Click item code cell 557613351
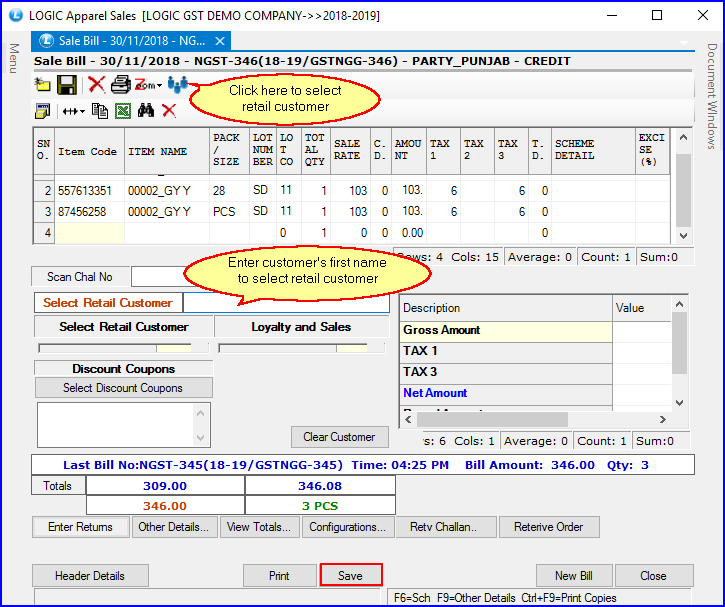Viewport: 725px width, 607px height. (x=90, y=190)
